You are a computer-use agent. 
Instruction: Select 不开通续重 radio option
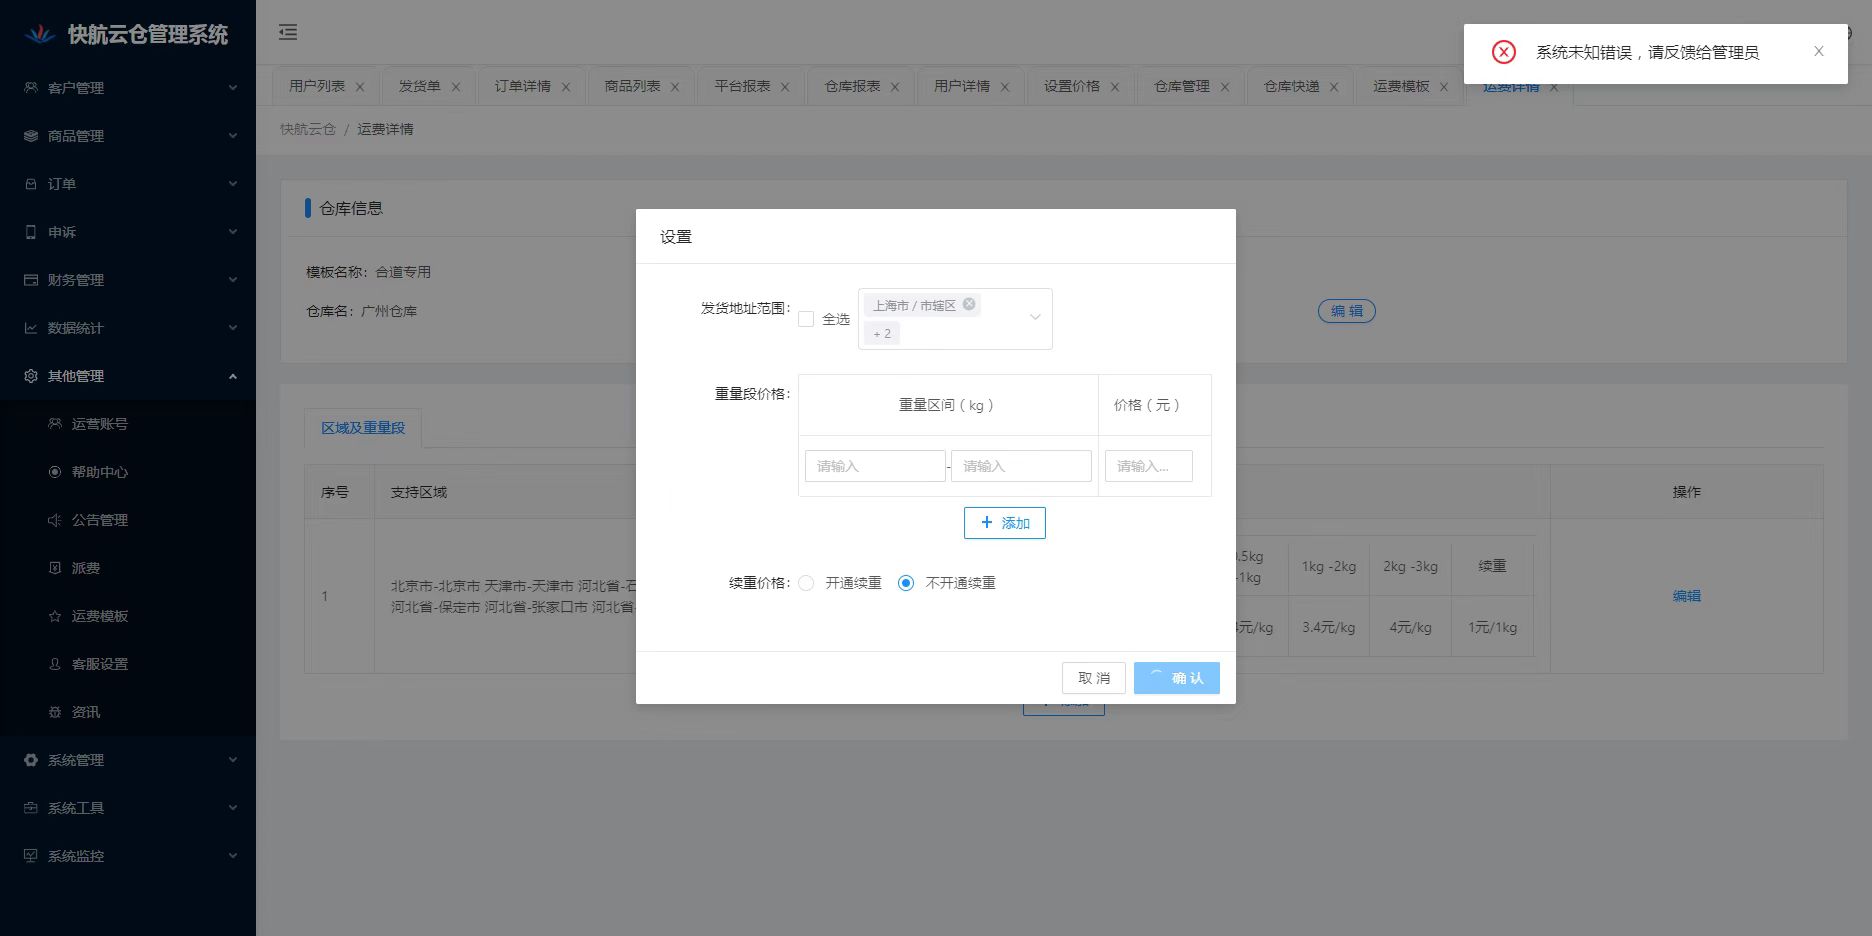[x=906, y=583]
